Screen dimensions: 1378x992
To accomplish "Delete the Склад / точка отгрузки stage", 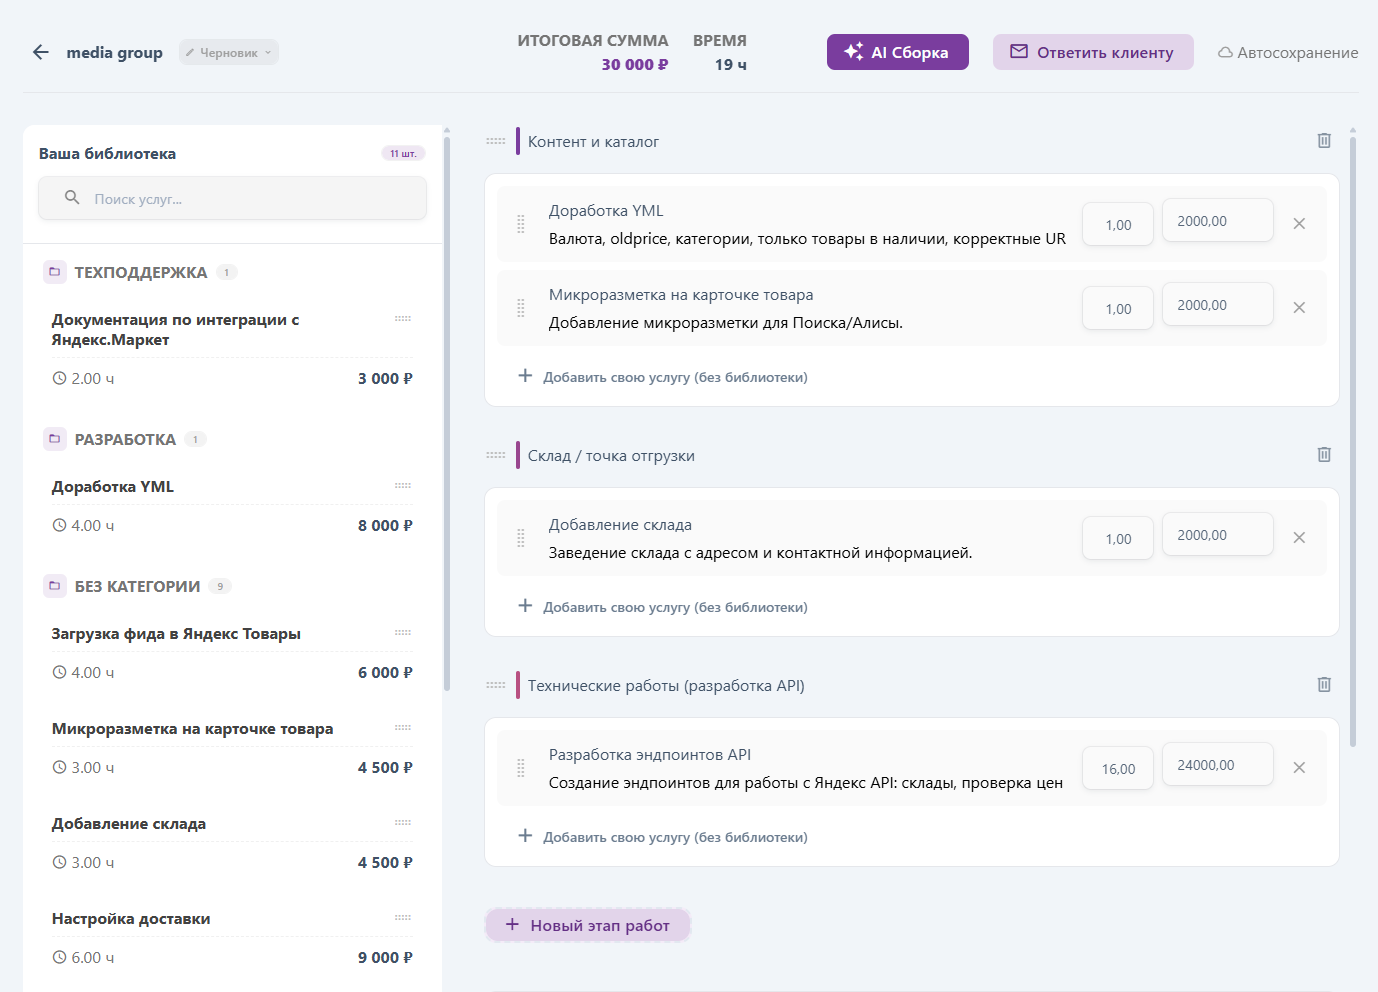I will click(1324, 455).
